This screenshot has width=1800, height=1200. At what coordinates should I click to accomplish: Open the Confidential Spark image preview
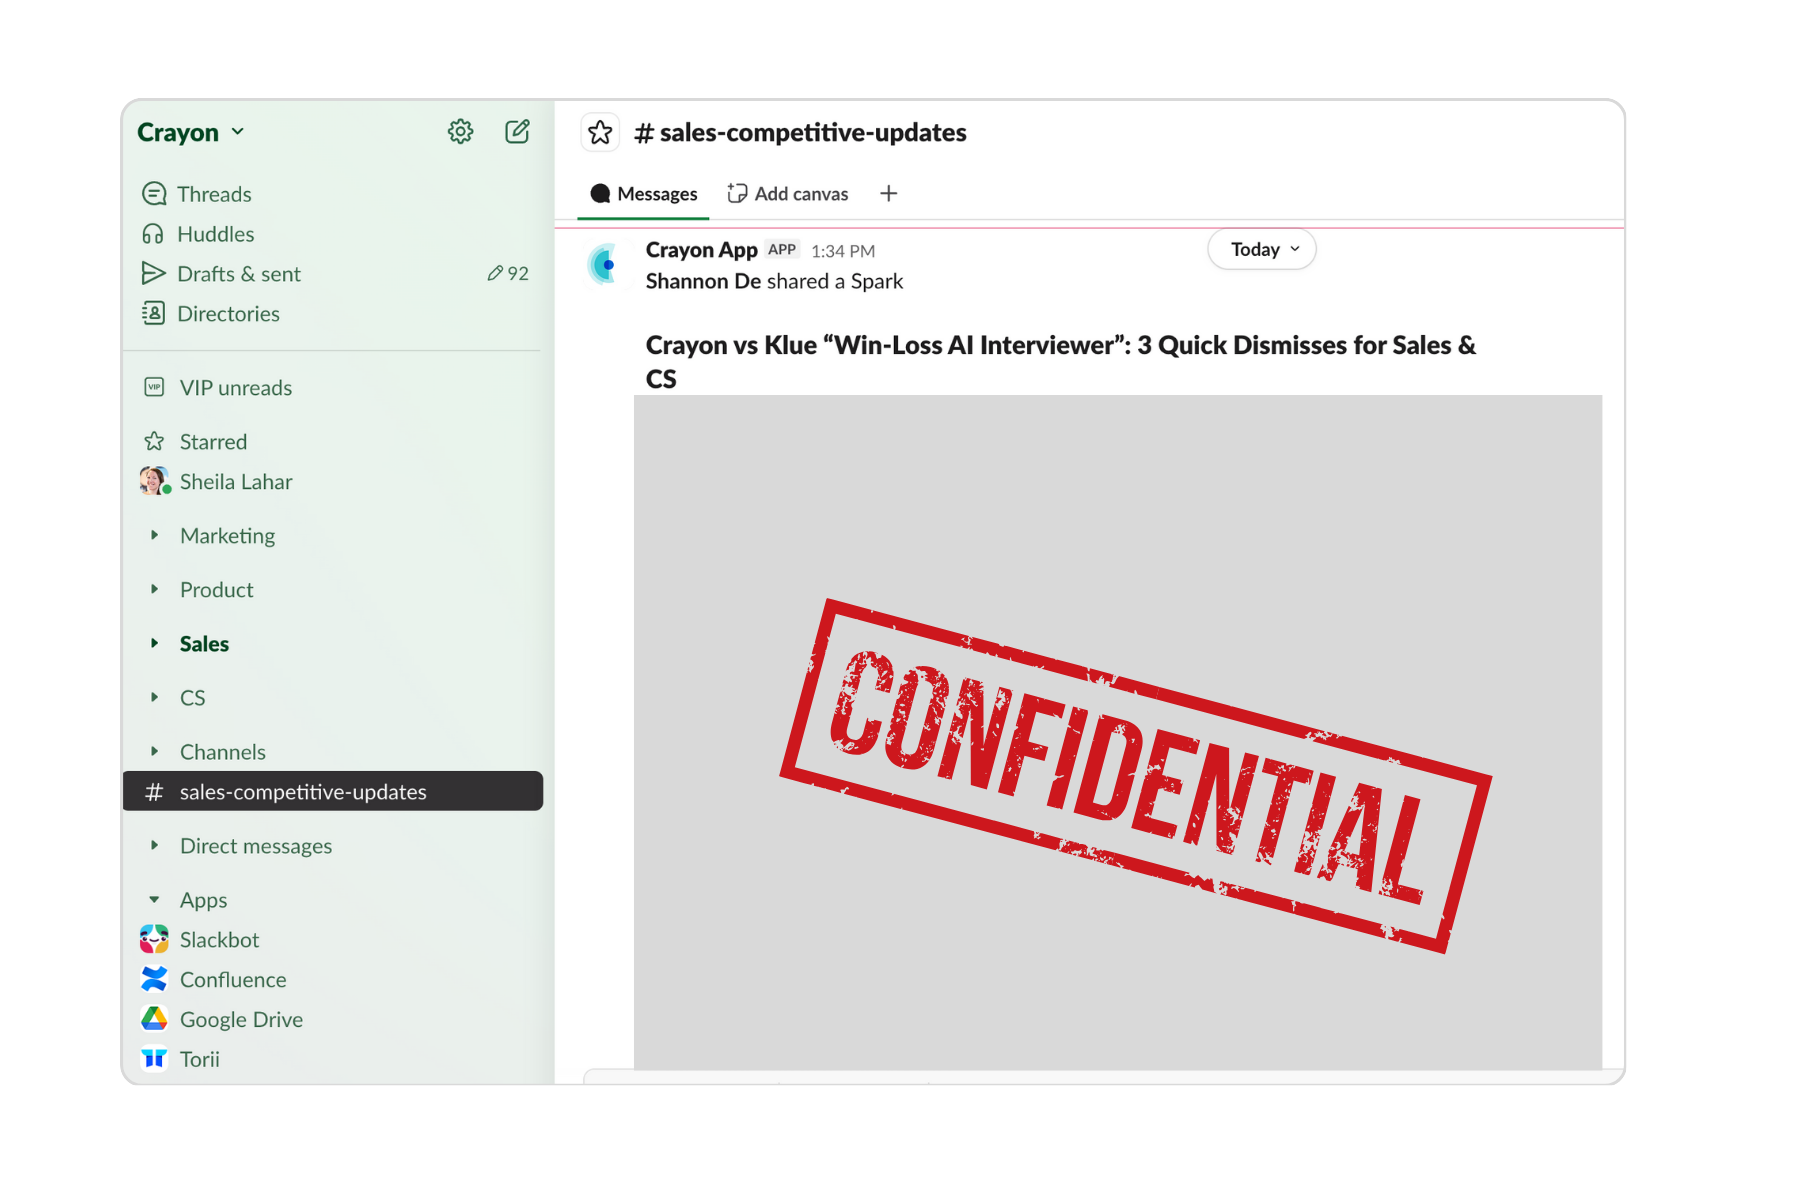coord(1117,732)
